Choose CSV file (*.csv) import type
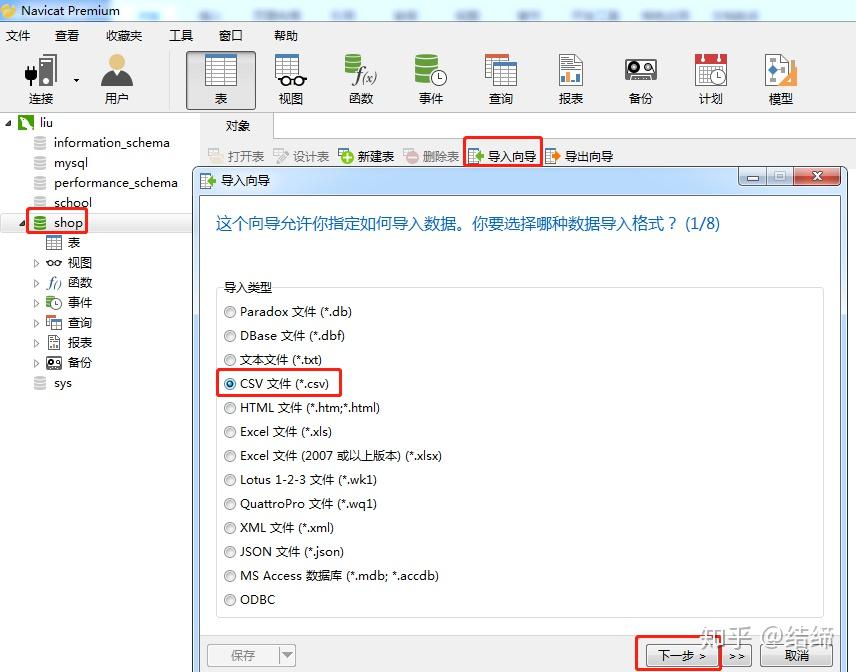This screenshot has height=672, width=856. tap(230, 384)
